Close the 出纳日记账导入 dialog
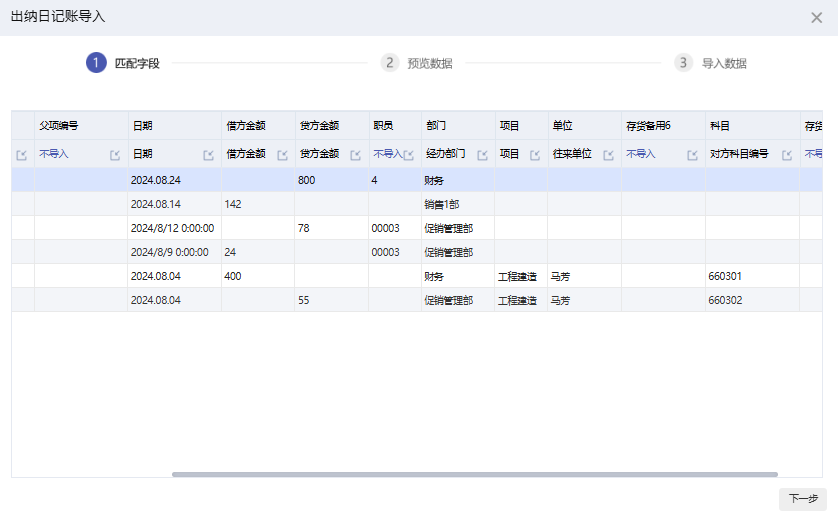The width and height of the screenshot is (838, 521). (x=817, y=17)
